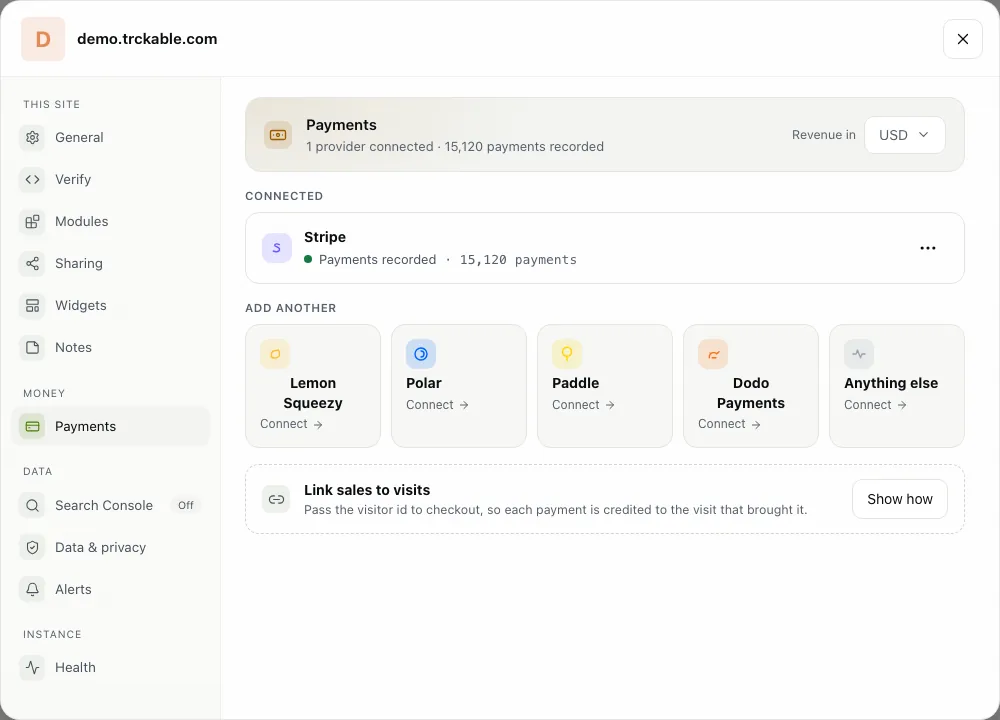Image resolution: width=1000 pixels, height=720 pixels.
Task: Click the Dodo Payments logo icon
Action: (713, 354)
